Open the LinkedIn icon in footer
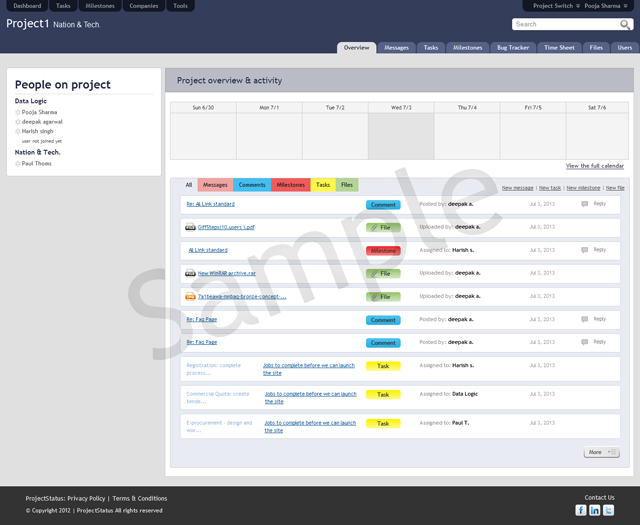Image resolution: width=640 pixels, height=525 pixels. click(x=594, y=510)
